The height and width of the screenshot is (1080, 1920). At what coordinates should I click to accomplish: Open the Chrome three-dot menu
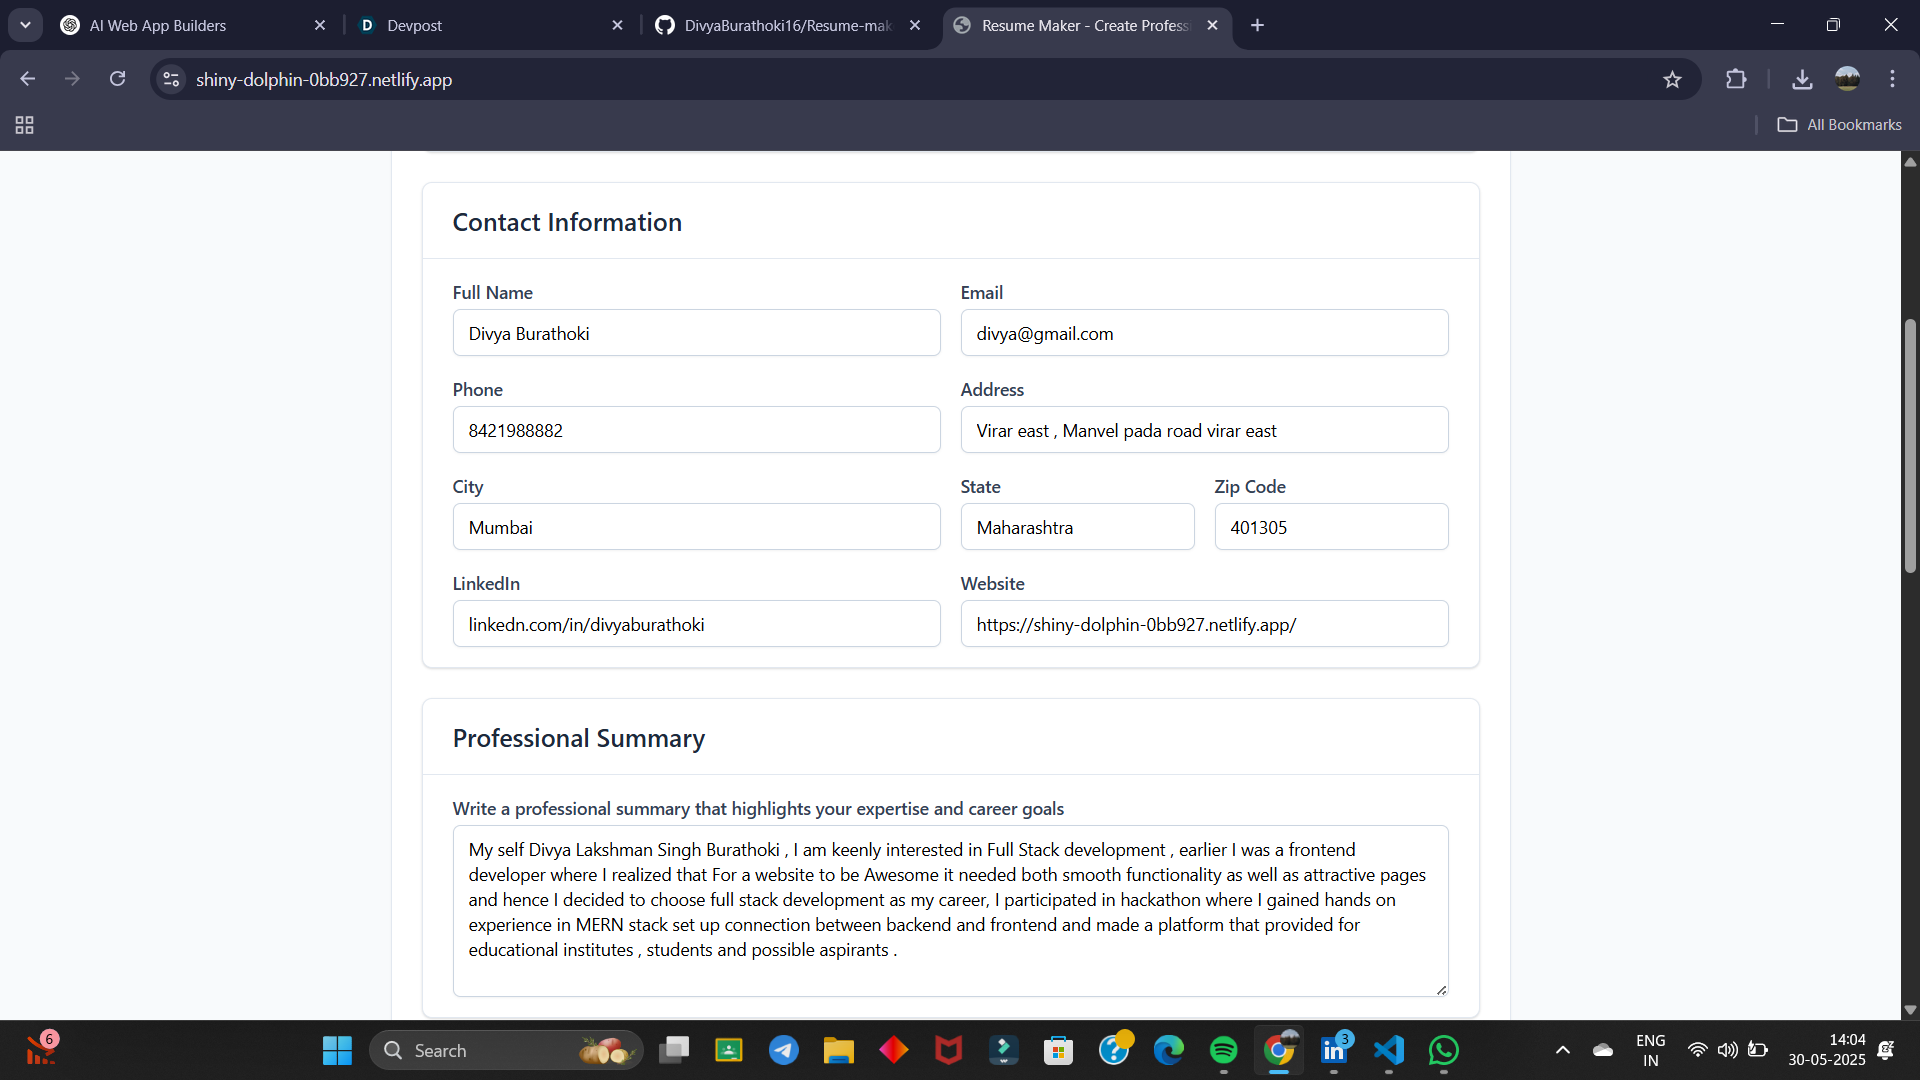click(1892, 79)
